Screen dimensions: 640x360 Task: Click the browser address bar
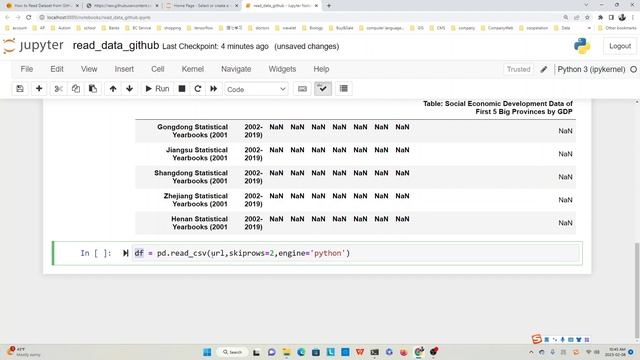click(298, 18)
